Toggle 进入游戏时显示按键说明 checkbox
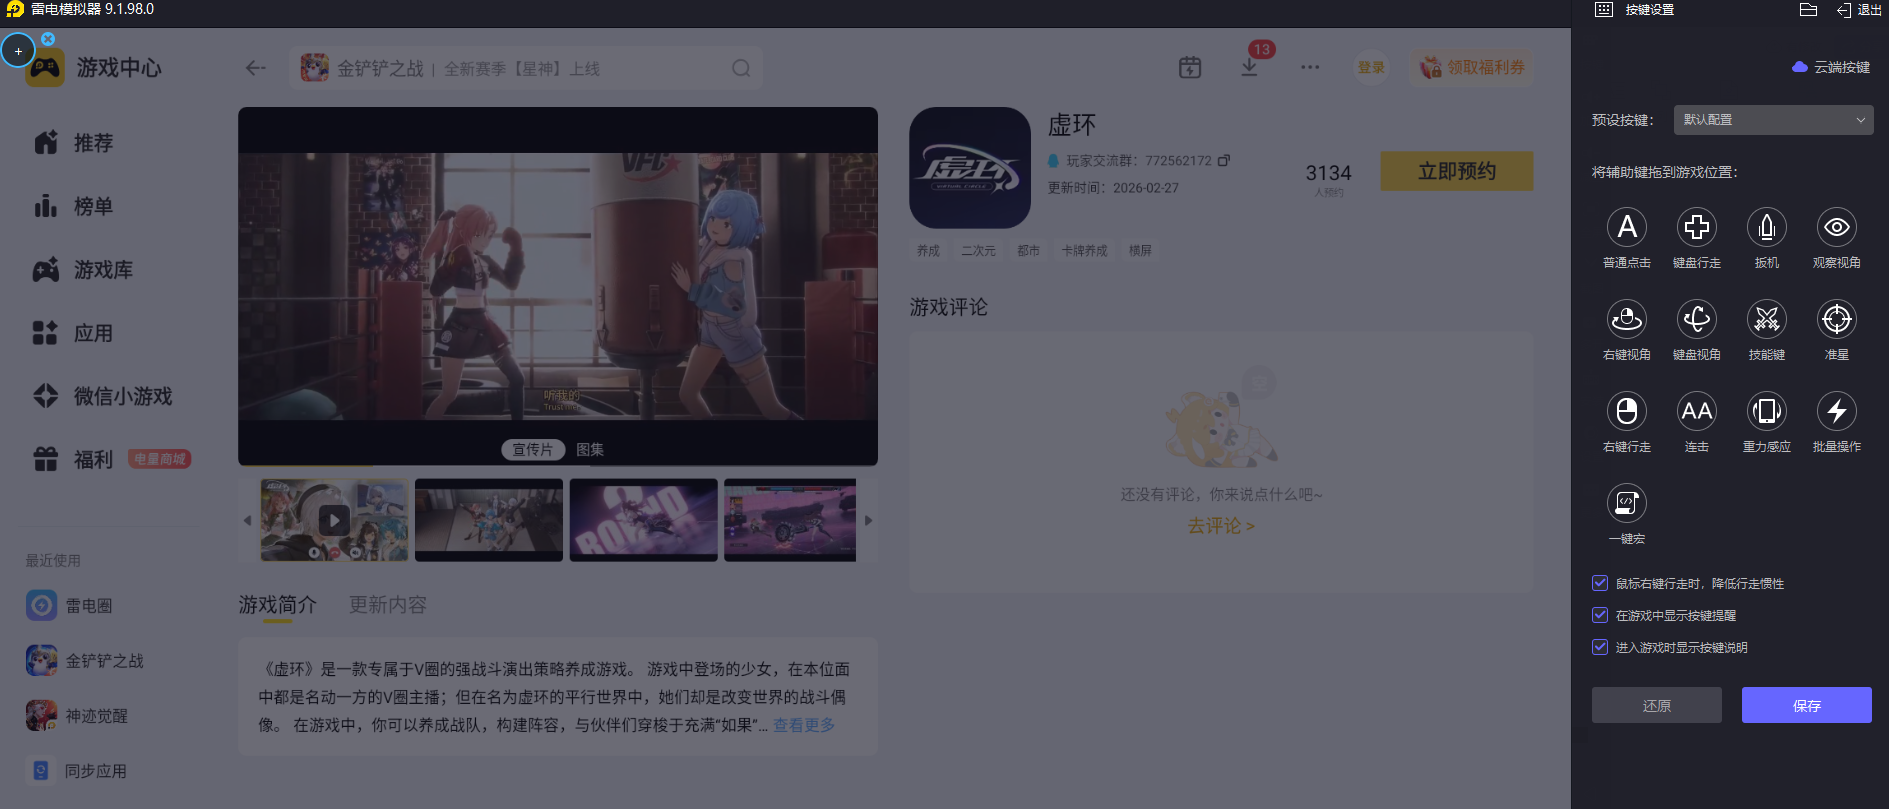The width and height of the screenshot is (1889, 809). (1600, 647)
